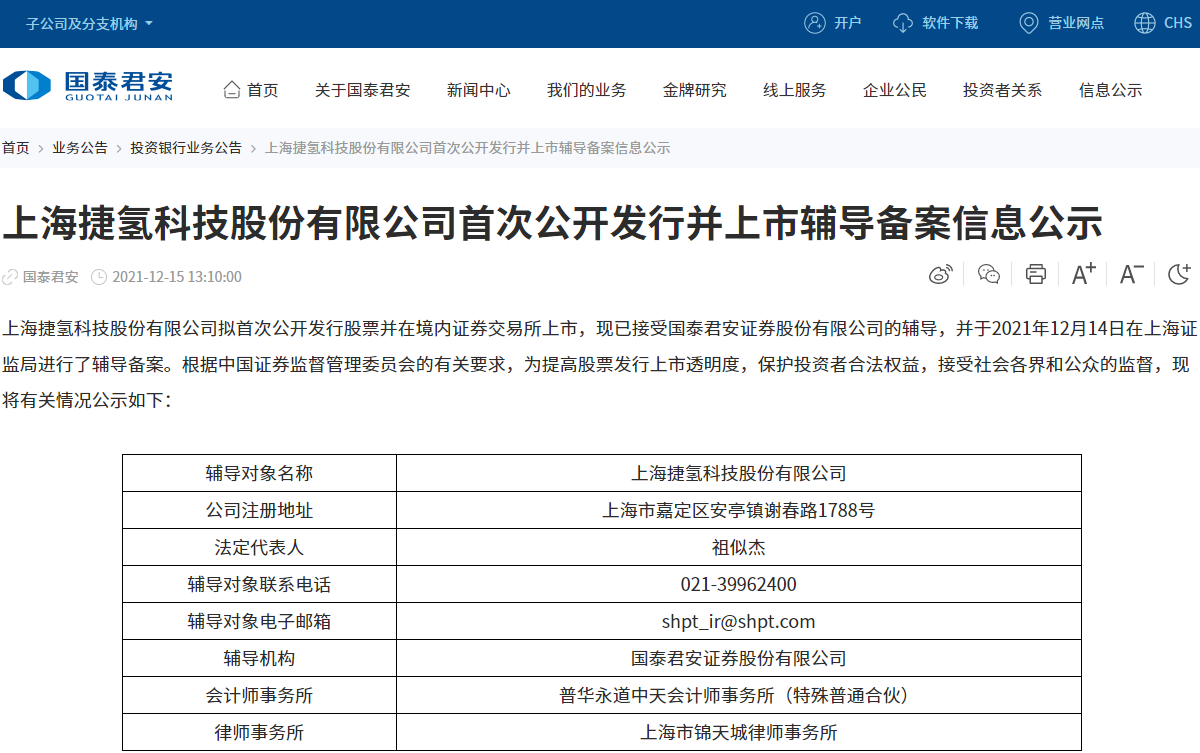Click the author name 国泰君安
The image size is (1200, 753).
(x=53, y=277)
